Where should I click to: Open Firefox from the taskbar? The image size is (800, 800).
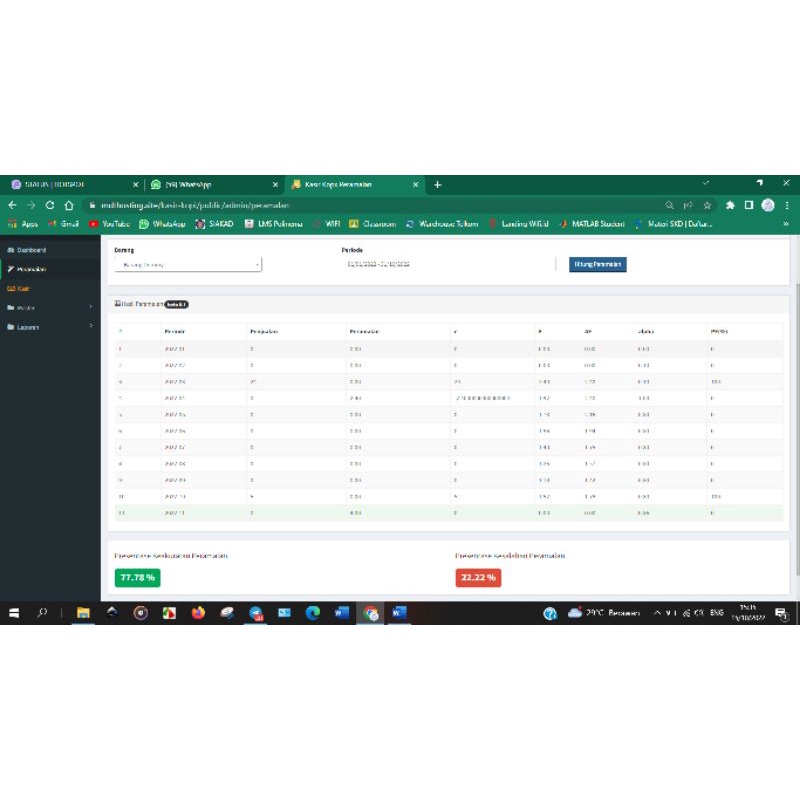(198, 613)
